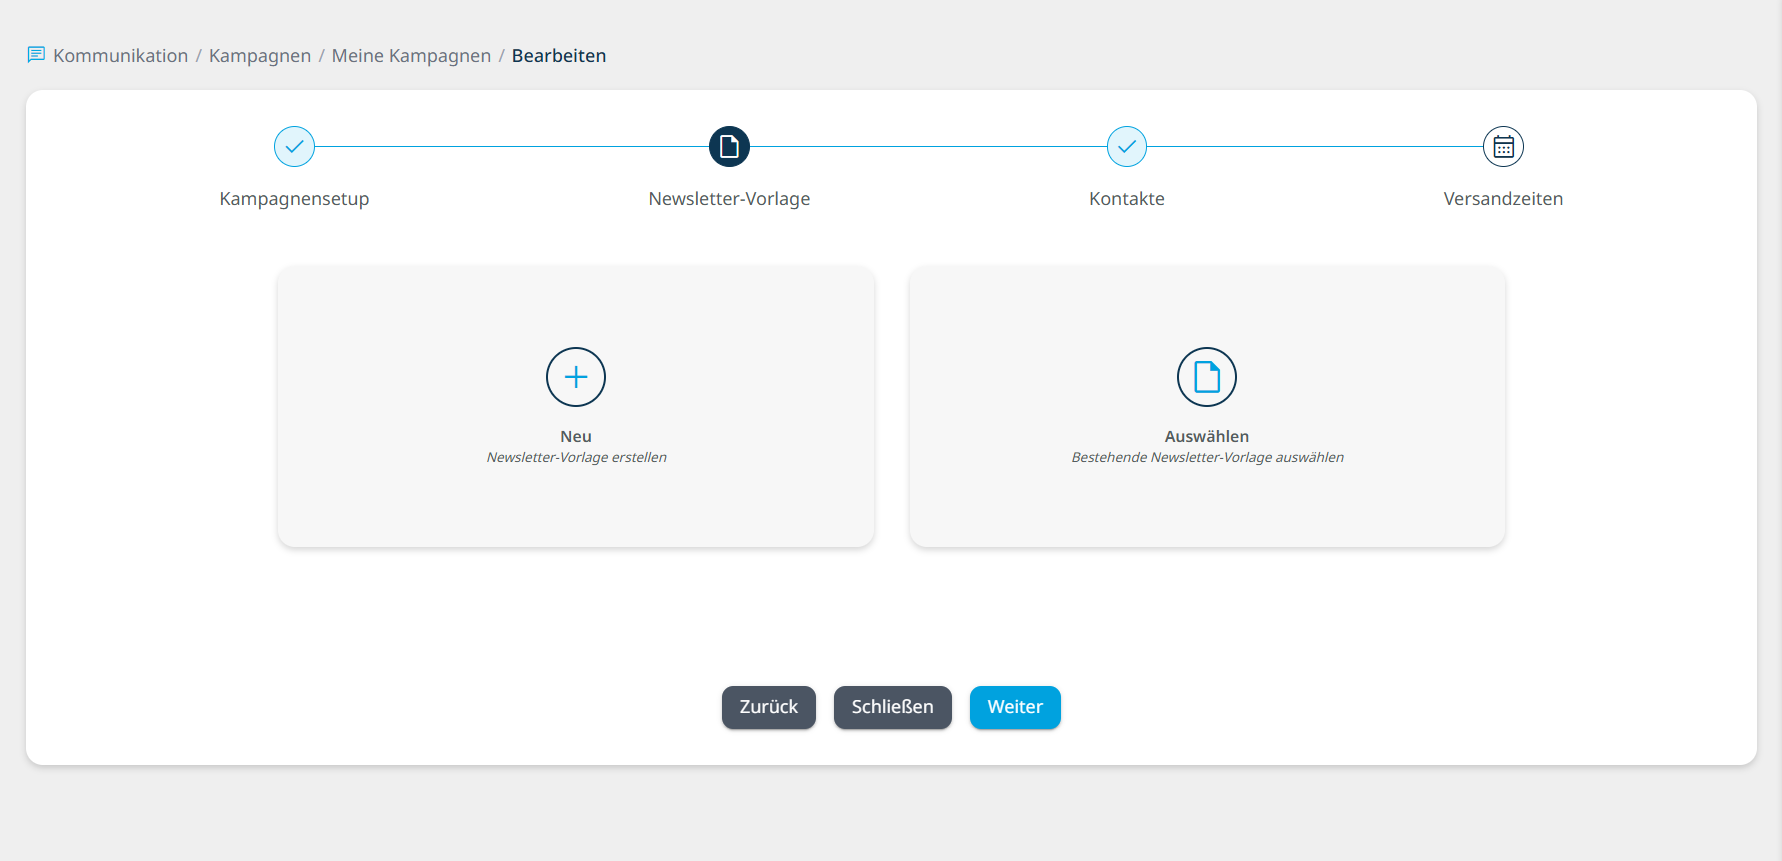
Task: Click the Kampagnensetup checkmark step icon
Action: click(x=294, y=147)
